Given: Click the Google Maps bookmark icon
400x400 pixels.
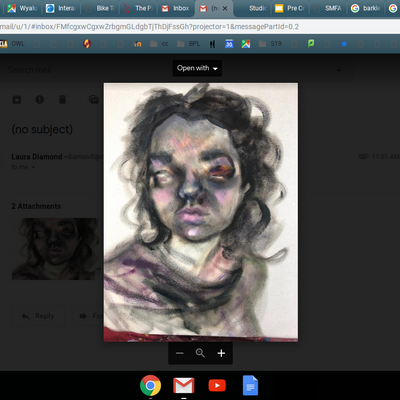Looking at the screenshot, I should click(246, 44).
